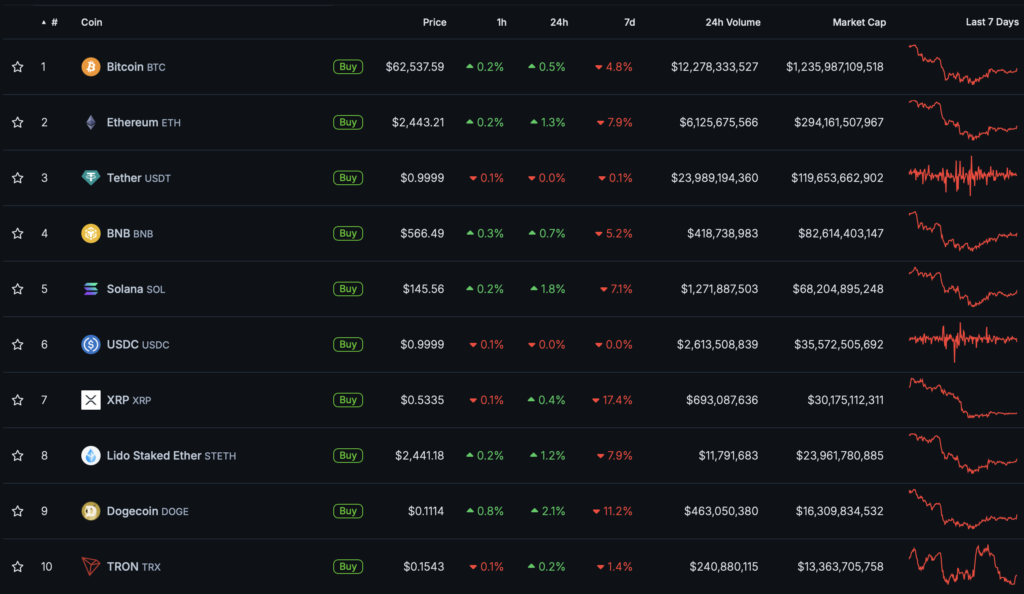Click the USDC coin logo icon
Viewport: 1024px width, 594px height.
(x=91, y=345)
